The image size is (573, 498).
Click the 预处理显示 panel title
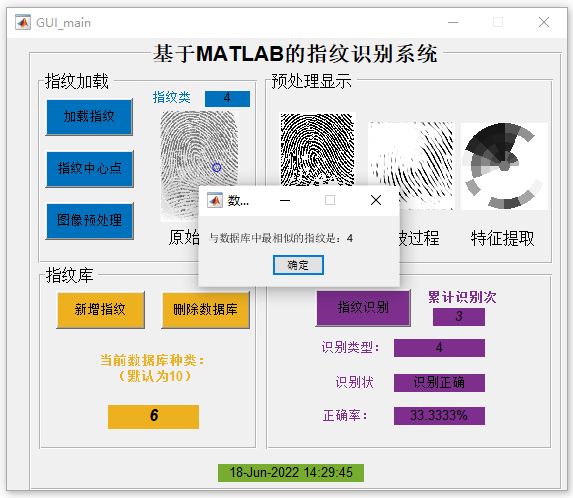point(311,81)
